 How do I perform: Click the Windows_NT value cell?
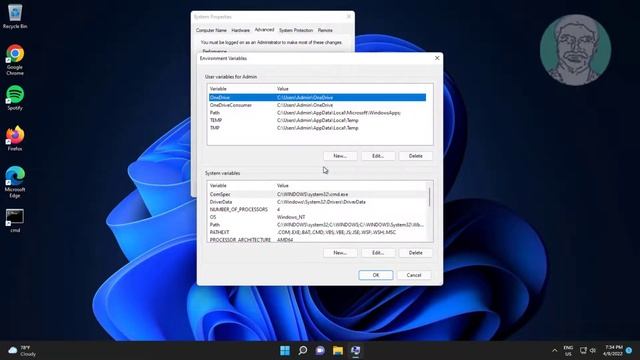pyautogui.click(x=291, y=217)
